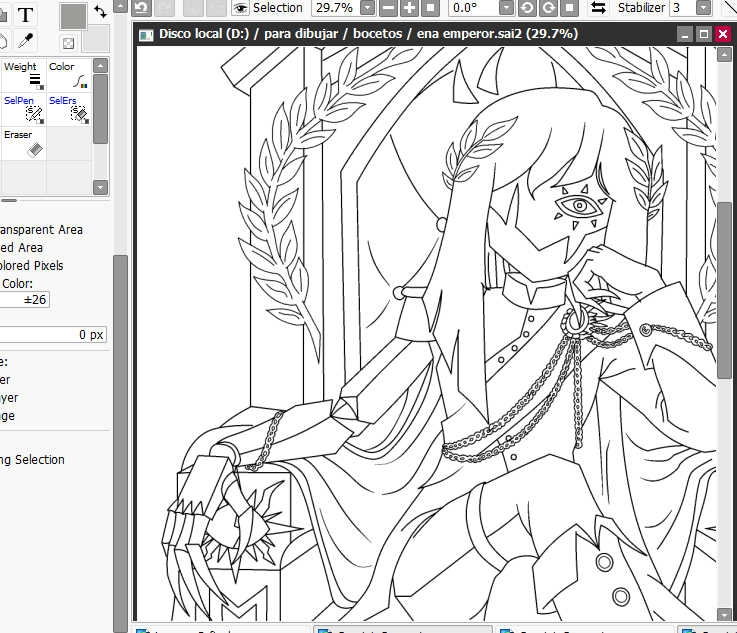Click the document icon in the canvas title bar
This screenshot has height=633, width=737.
(146, 35)
